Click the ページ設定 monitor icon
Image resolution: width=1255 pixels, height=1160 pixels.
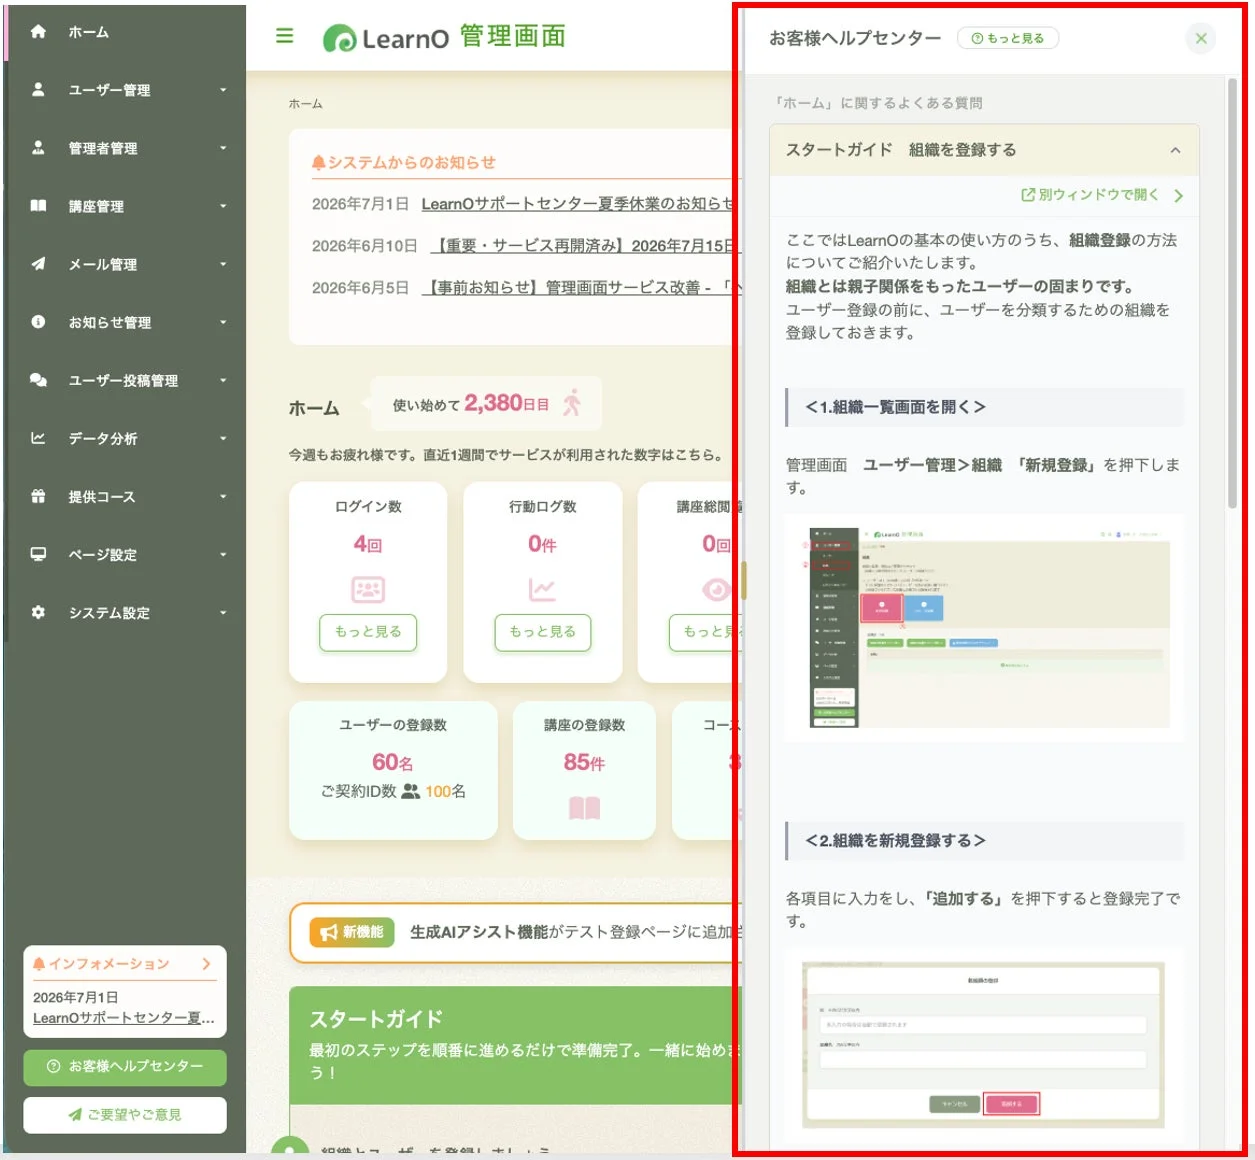pos(38,553)
